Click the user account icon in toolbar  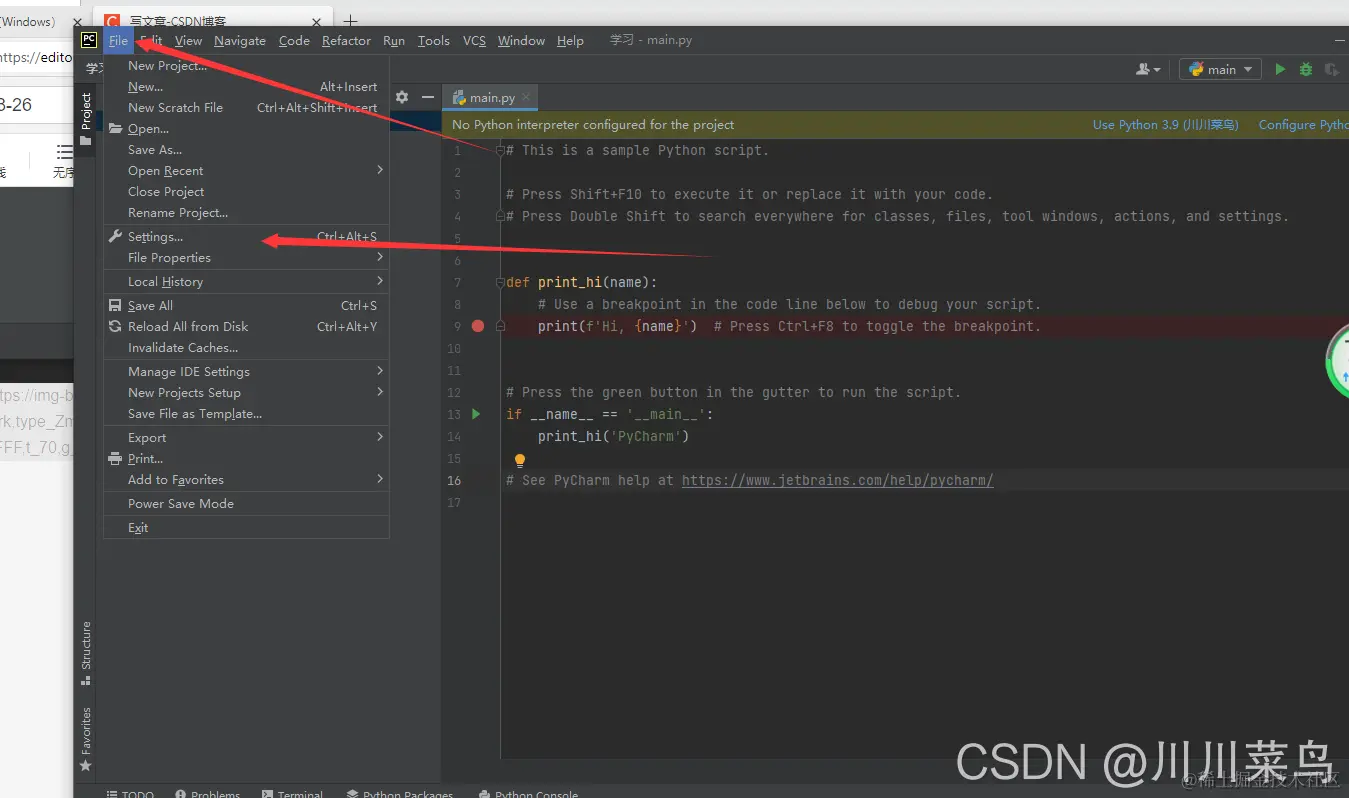pyautogui.click(x=1143, y=69)
